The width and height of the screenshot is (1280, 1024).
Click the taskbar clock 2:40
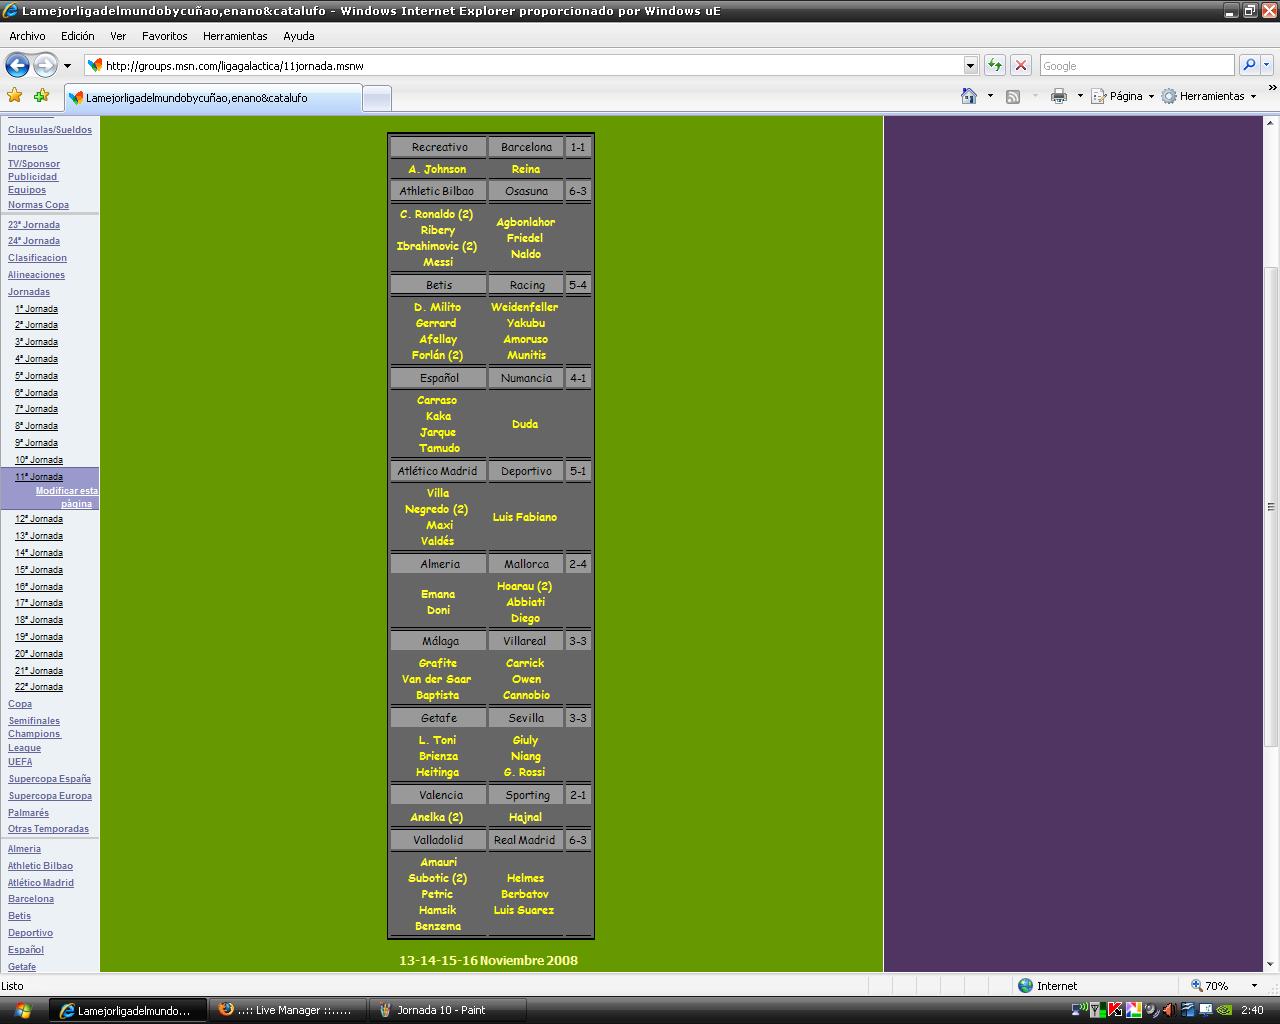[x=1252, y=1010]
